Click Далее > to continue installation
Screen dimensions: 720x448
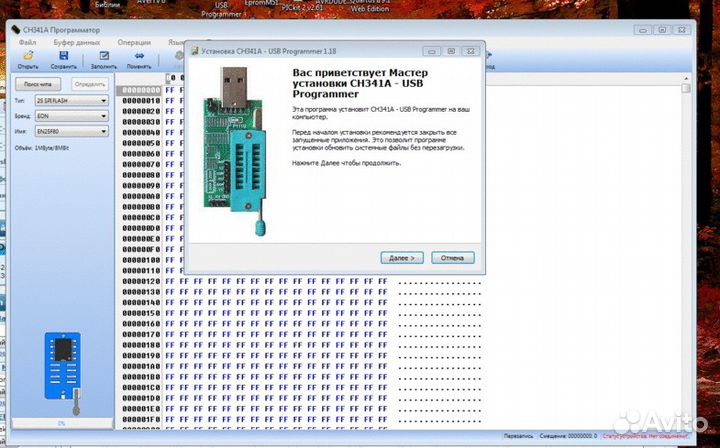[x=402, y=258]
